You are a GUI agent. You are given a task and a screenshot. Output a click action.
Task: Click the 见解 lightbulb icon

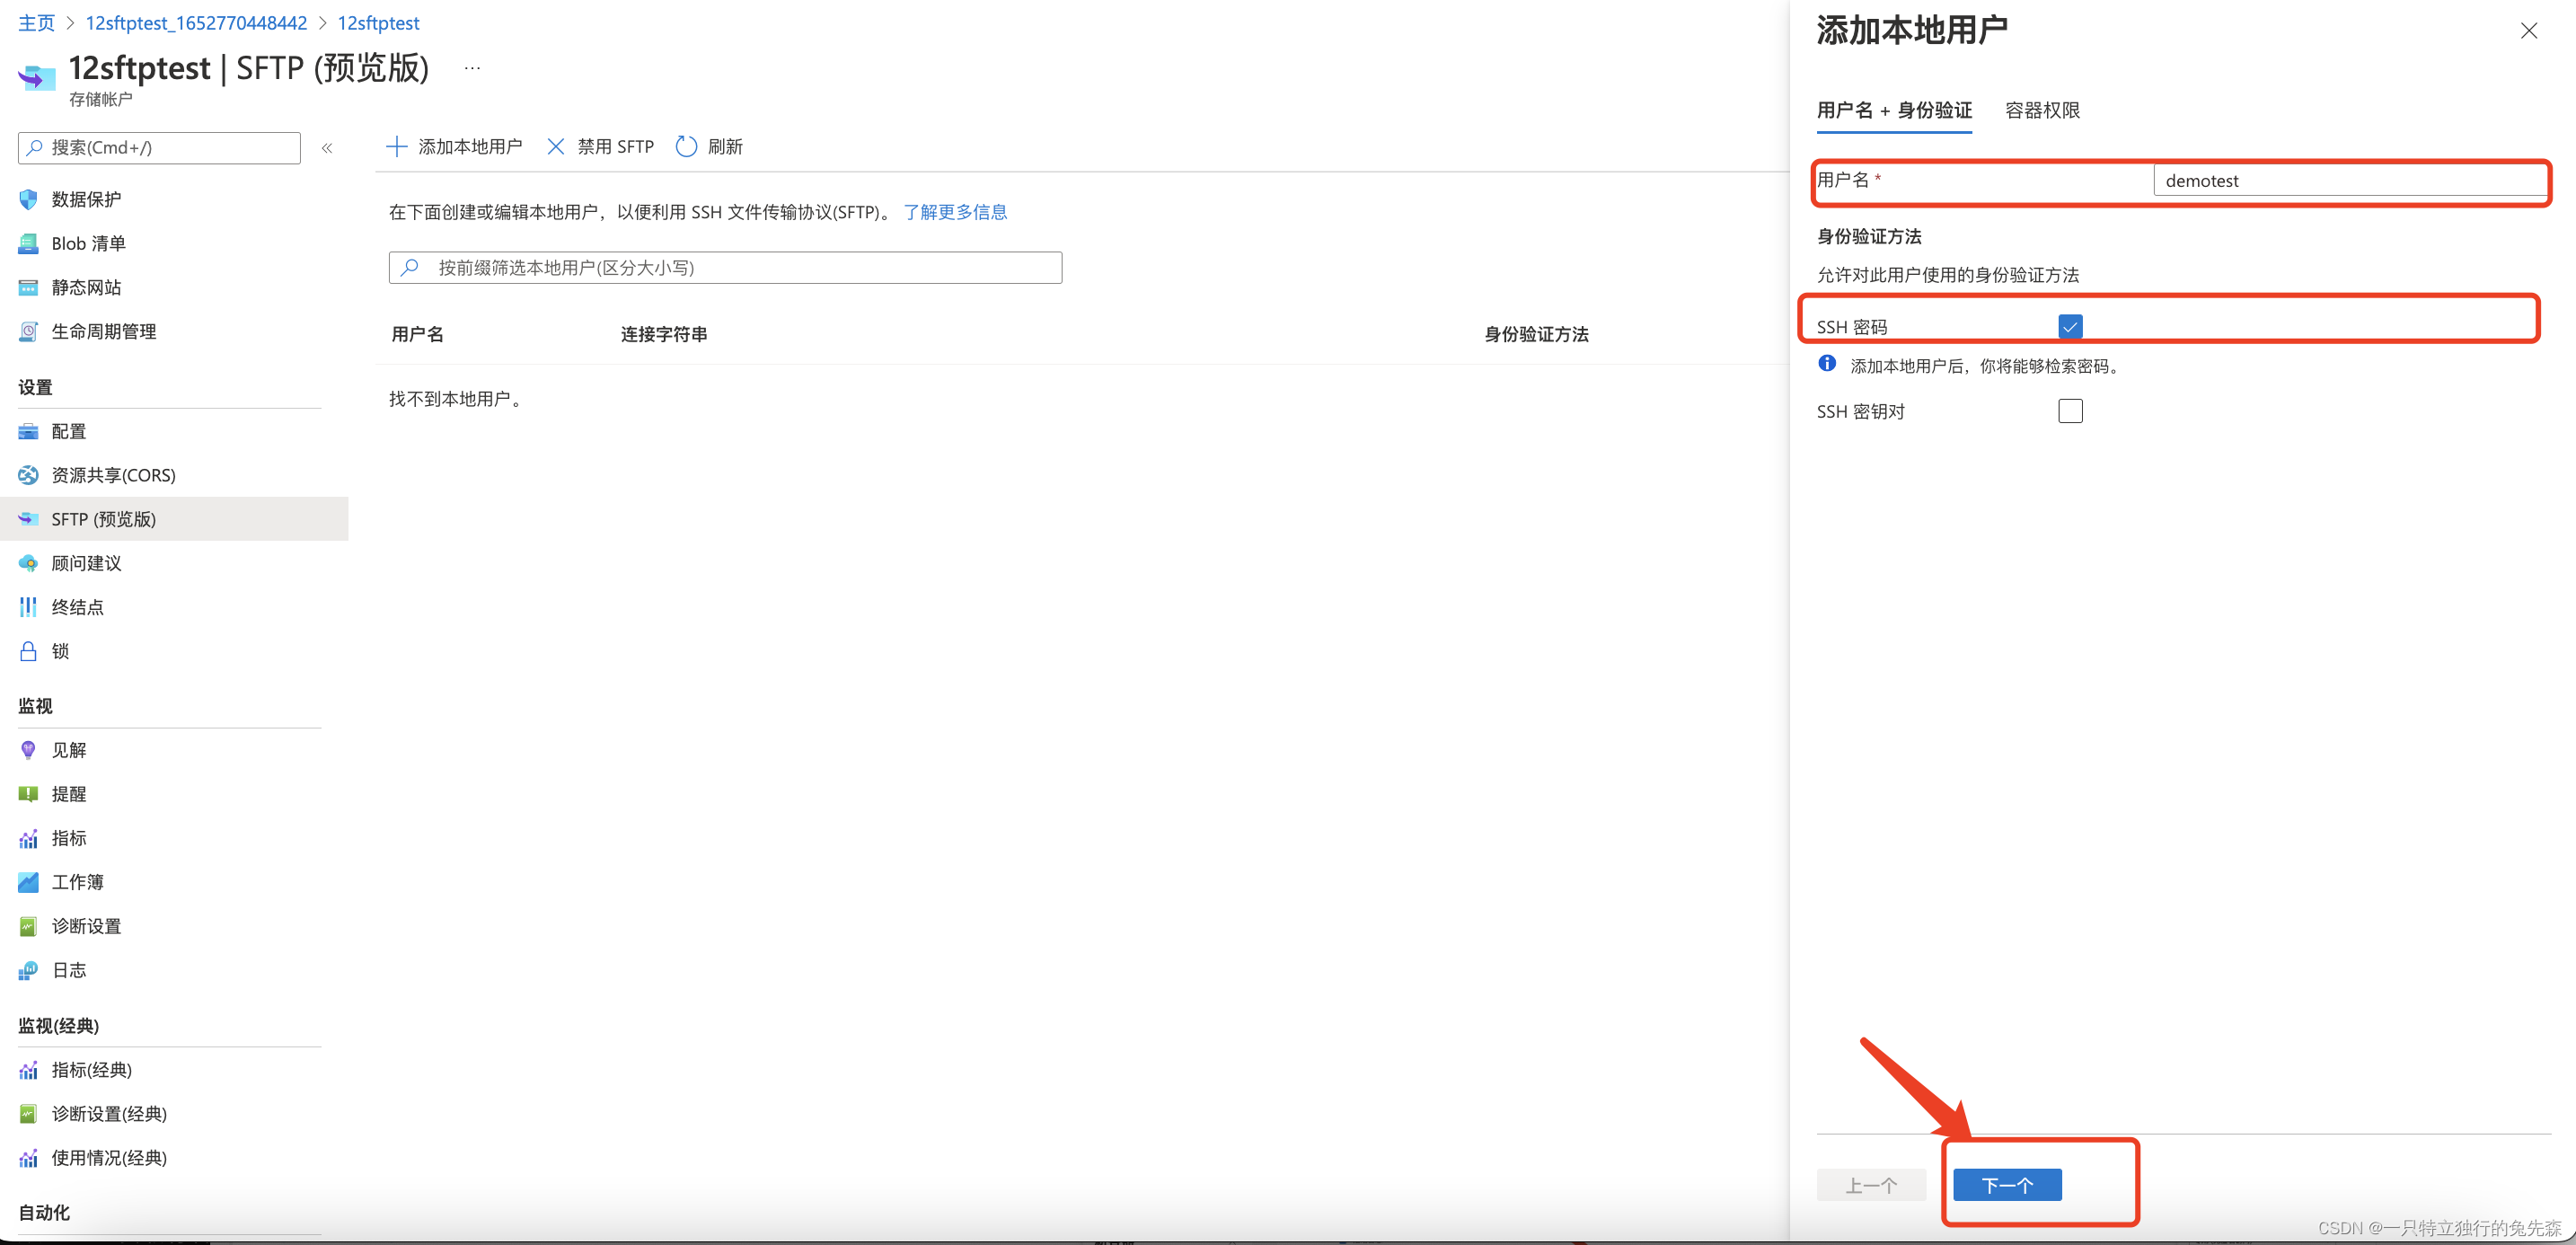coord(28,750)
